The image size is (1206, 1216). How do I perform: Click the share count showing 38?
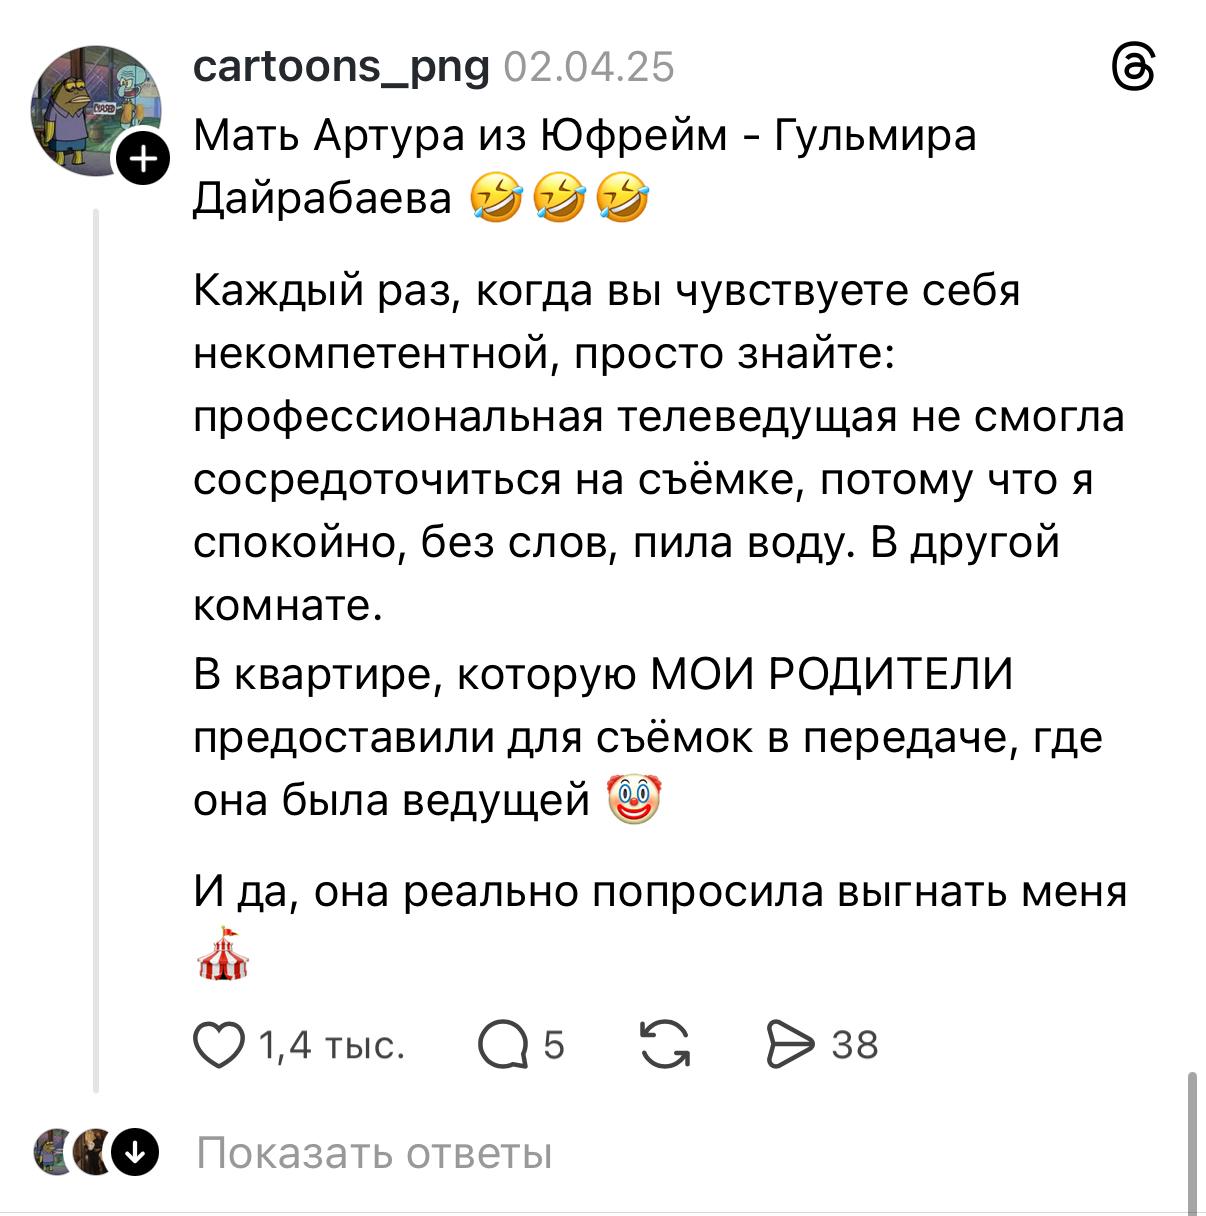(854, 1046)
